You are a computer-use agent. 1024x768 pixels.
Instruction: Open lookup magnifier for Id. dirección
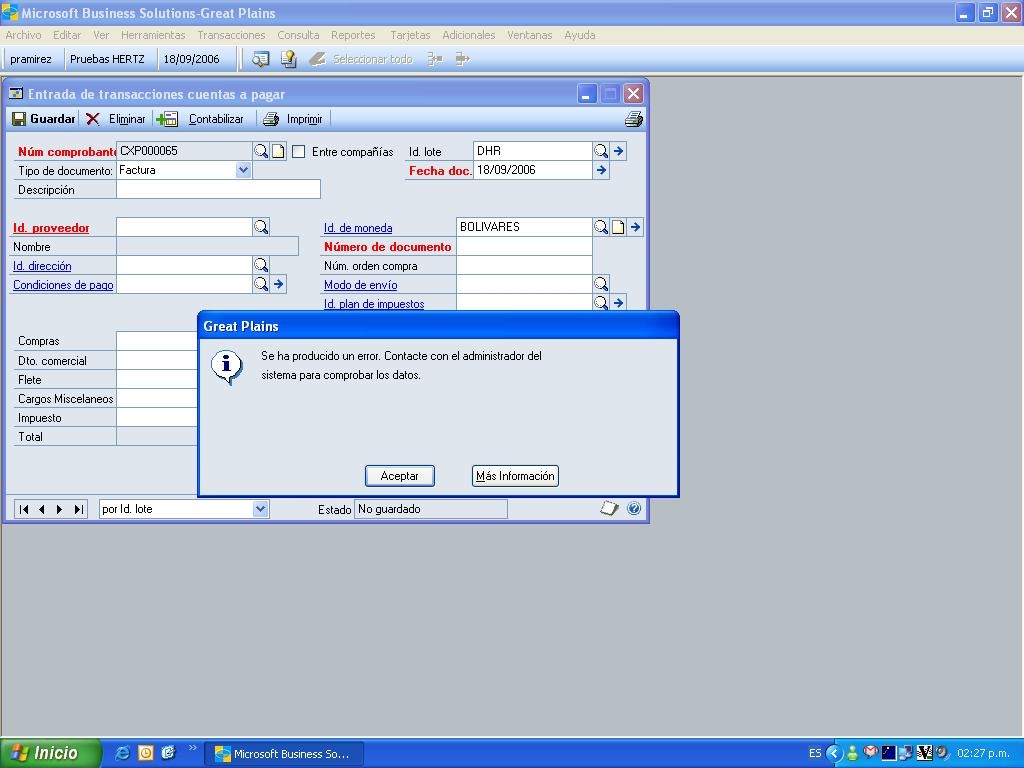tap(261, 265)
